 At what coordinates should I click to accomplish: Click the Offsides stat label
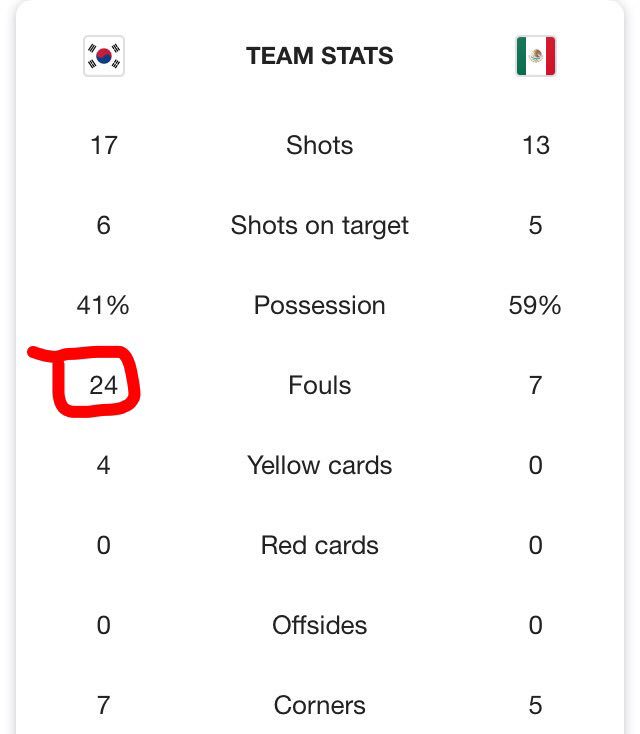point(320,625)
